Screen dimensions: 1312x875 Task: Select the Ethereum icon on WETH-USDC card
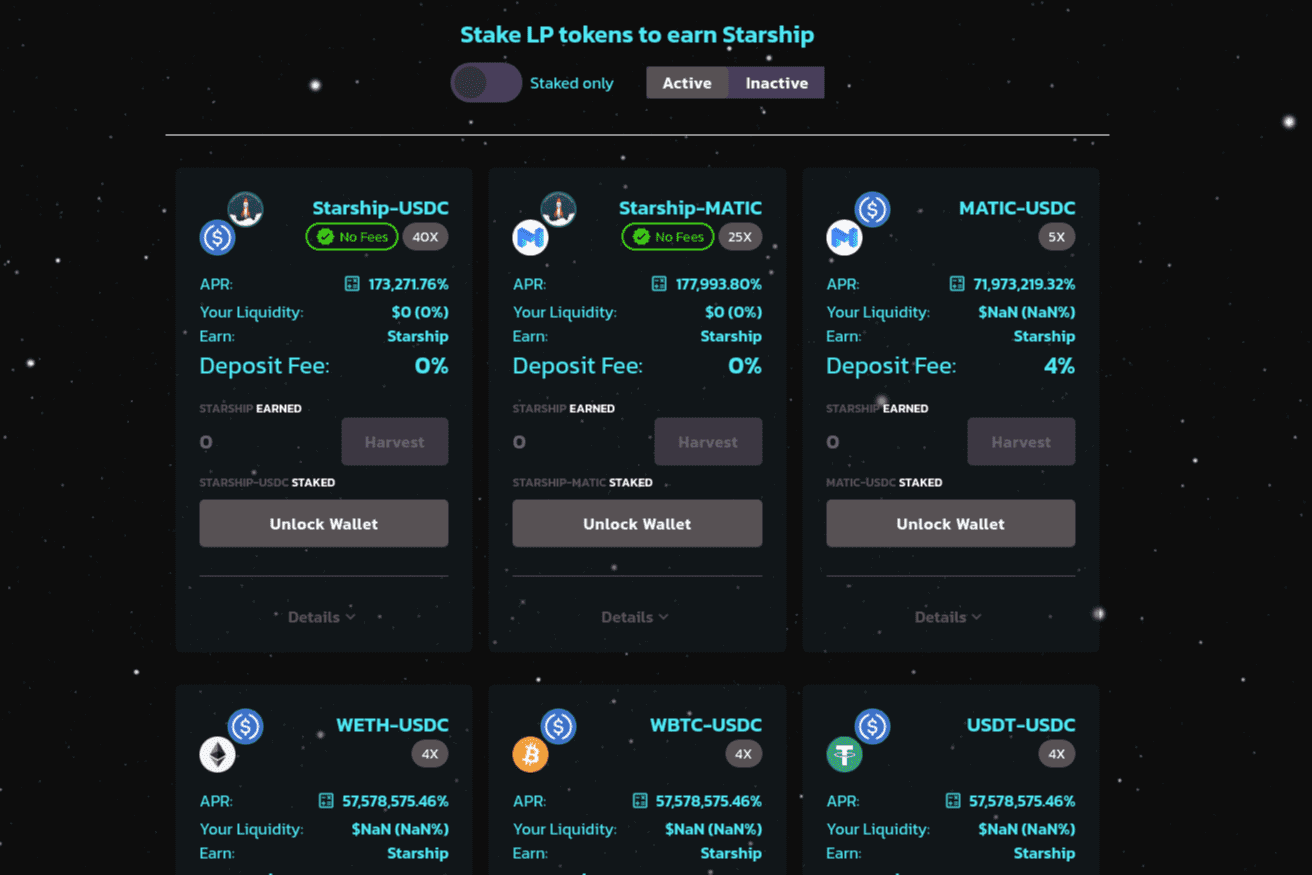pyautogui.click(x=218, y=755)
